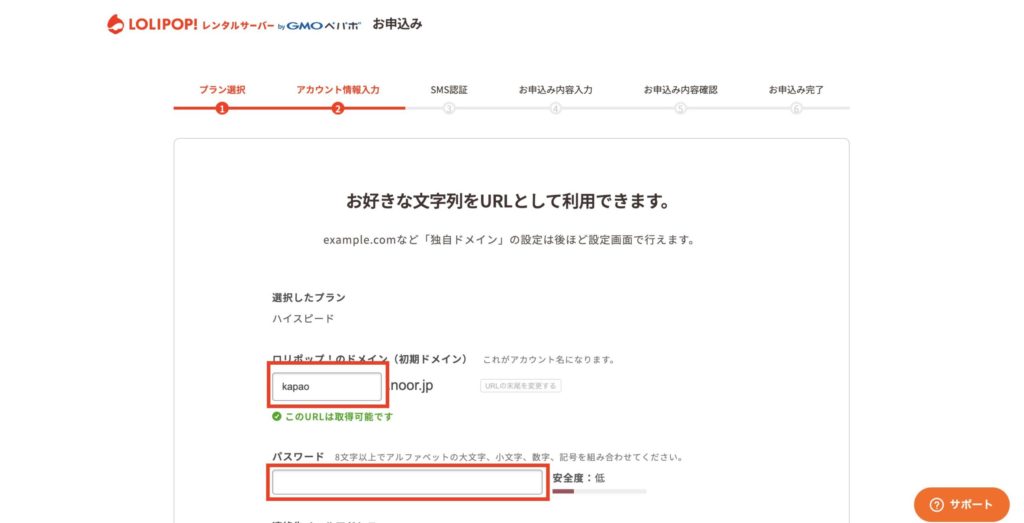Click the GMO Pepabo logo

point(319,25)
